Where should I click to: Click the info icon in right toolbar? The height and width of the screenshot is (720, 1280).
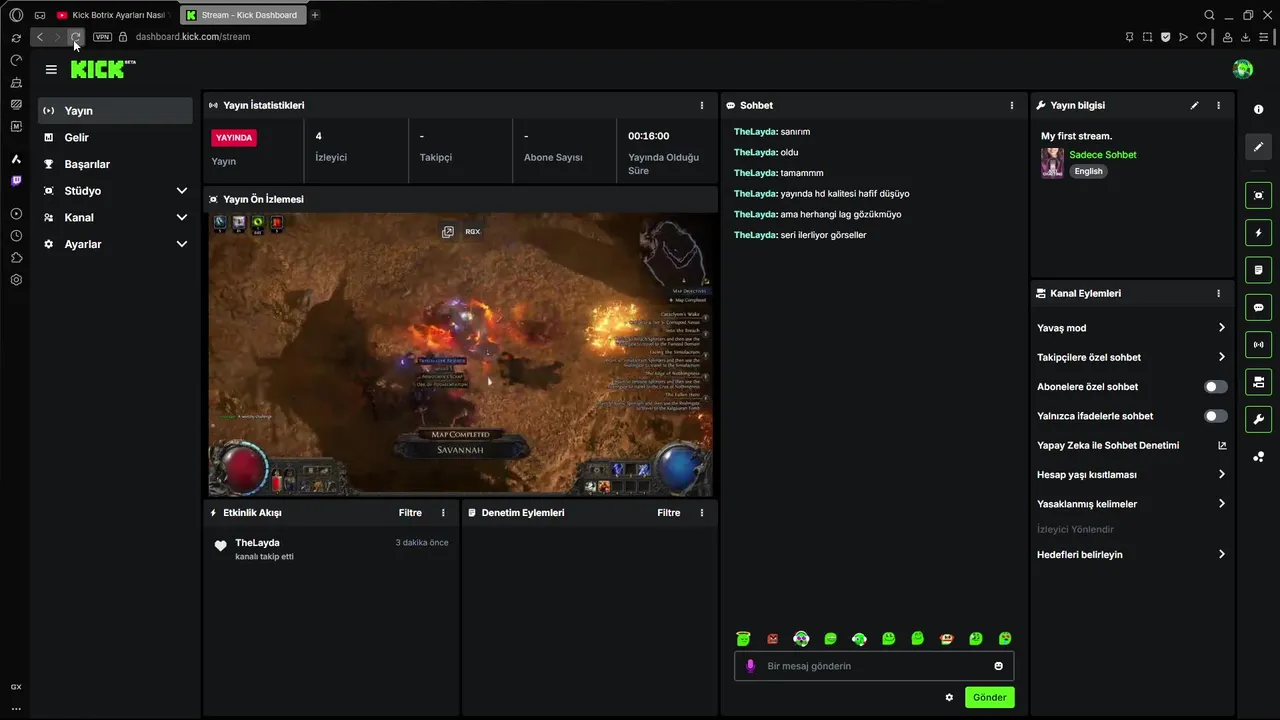[x=1259, y=109]
